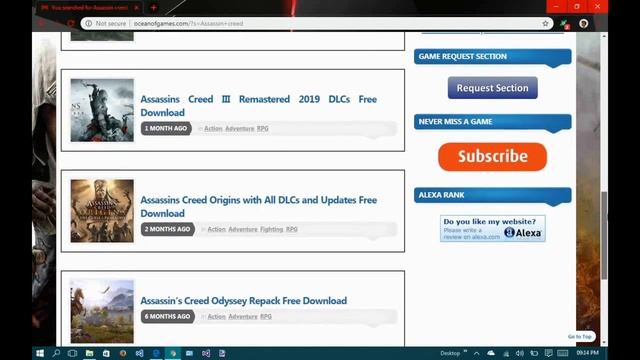Click RPG tag under Creed III Remastered

pos(262,129)
